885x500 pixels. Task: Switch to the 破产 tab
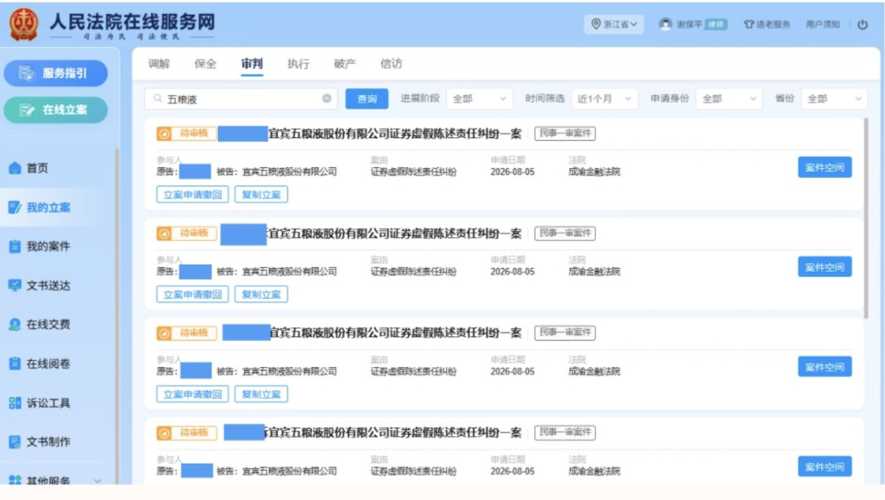pos(344,63)
